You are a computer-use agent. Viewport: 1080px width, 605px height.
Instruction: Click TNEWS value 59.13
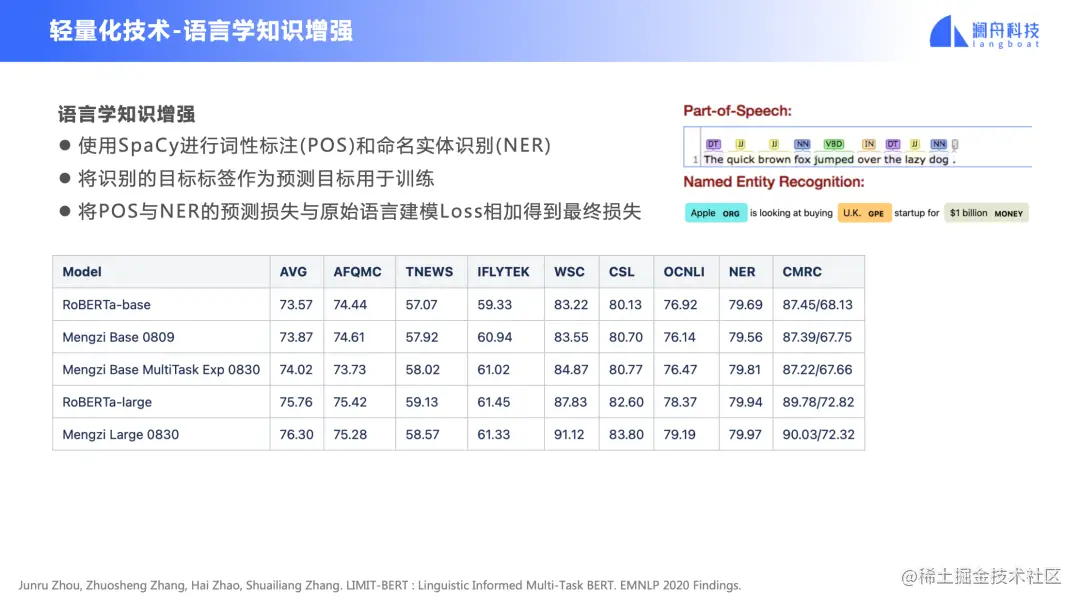click(422, 402)
